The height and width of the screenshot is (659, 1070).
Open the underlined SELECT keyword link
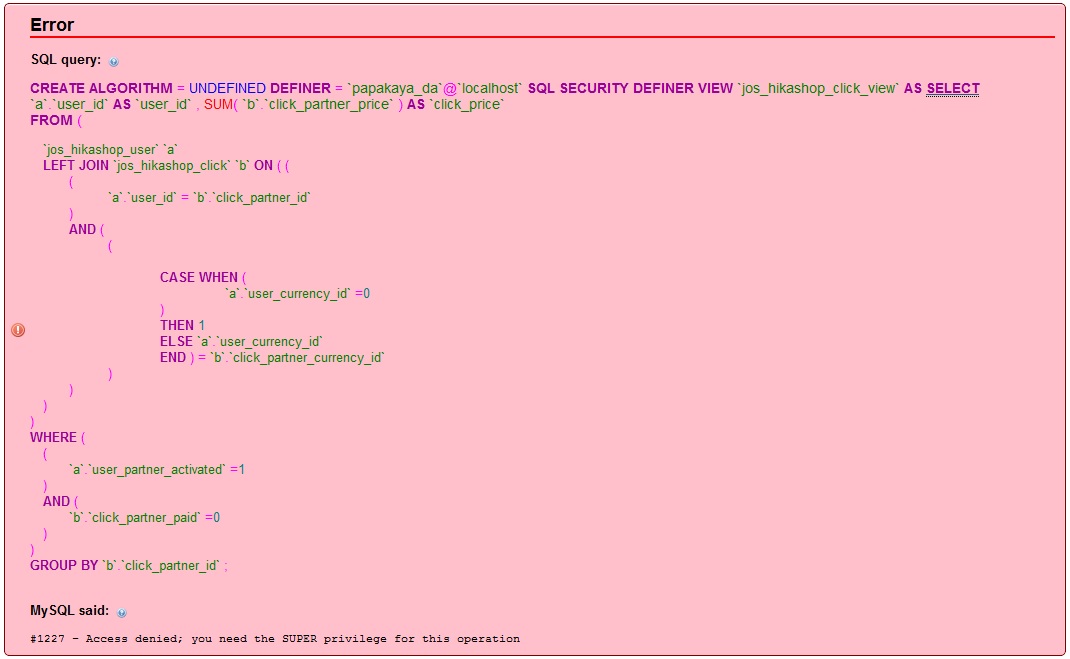(x=953, y=89)
